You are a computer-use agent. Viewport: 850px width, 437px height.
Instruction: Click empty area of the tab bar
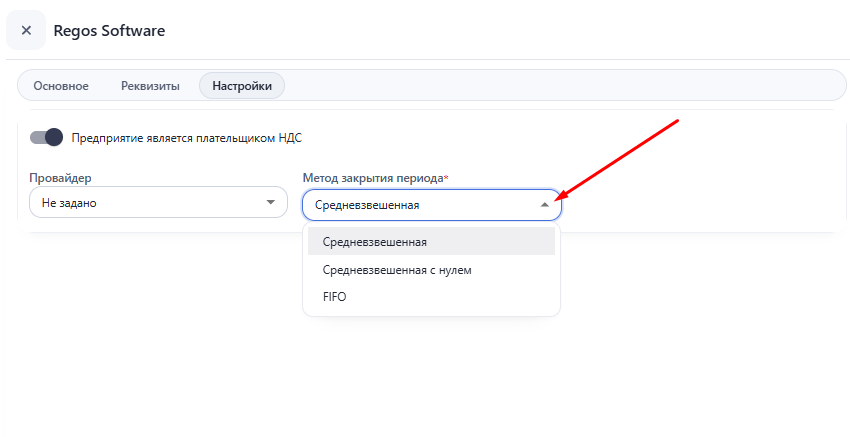coord(564,86)
